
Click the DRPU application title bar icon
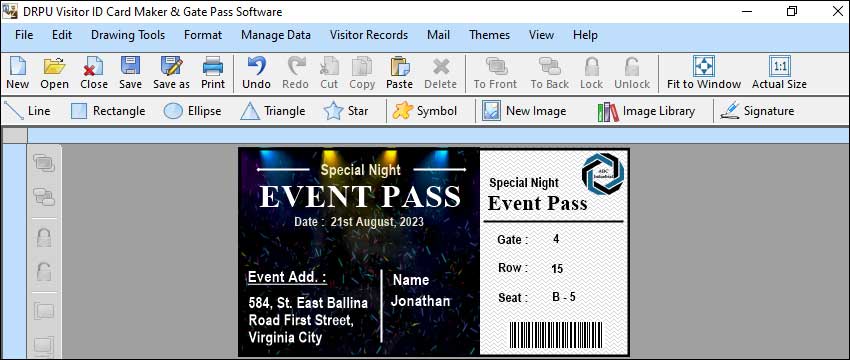click(x=10, y=11)
